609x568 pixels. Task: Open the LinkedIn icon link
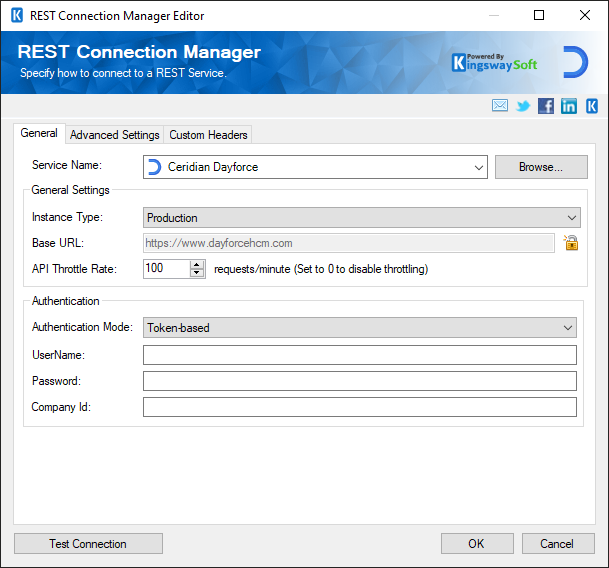(569, 106)
